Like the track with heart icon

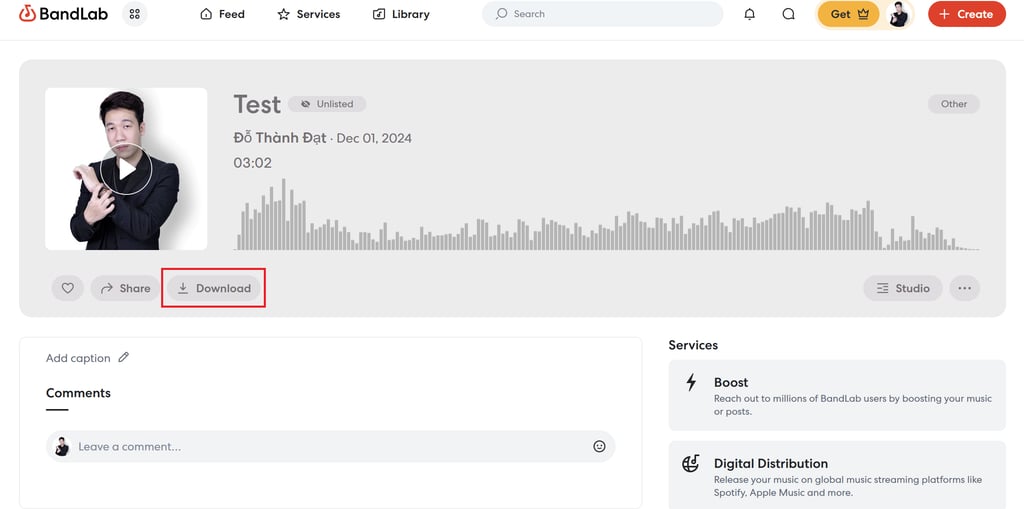click(68, 288)
